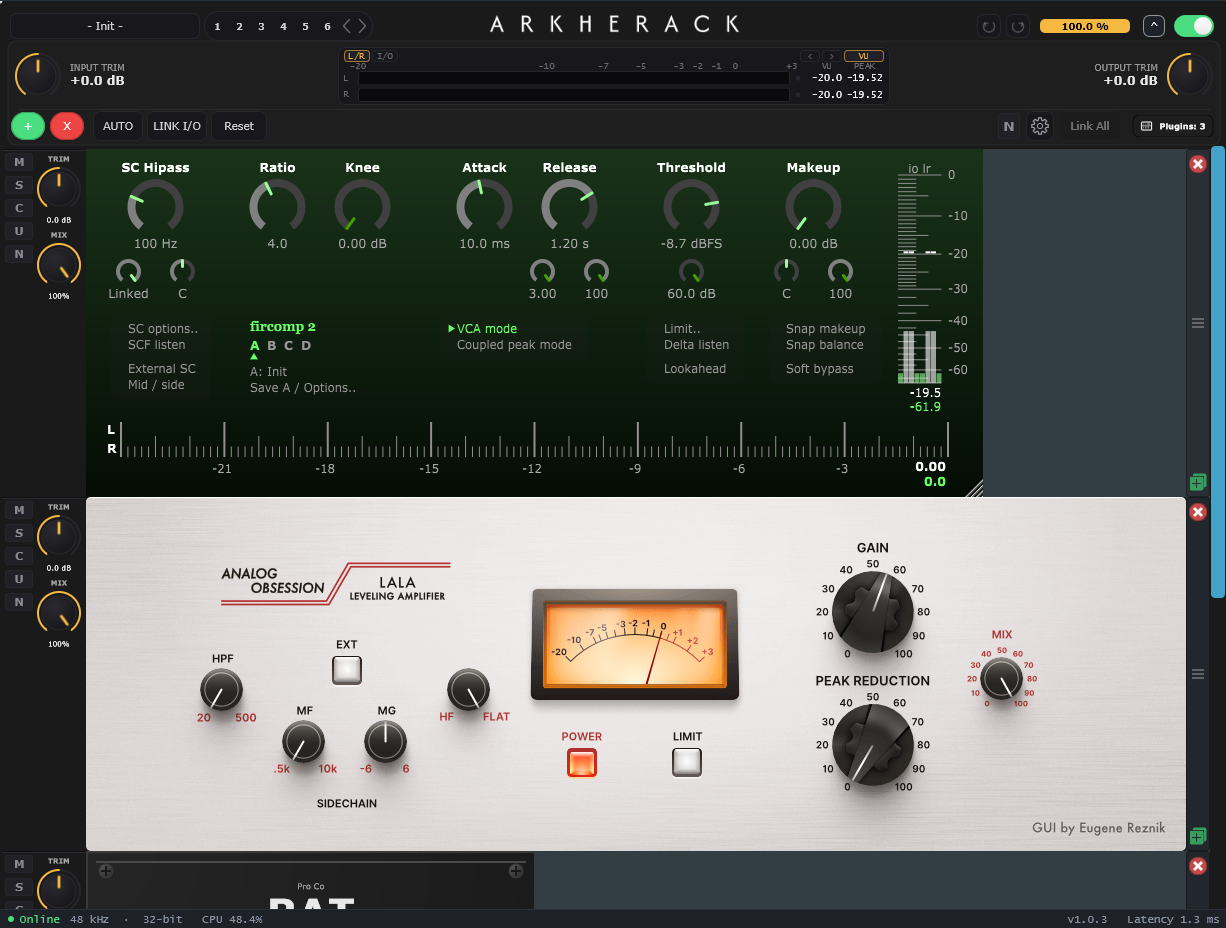Click the N icon next to settings gear
This screenshot has width=1226, height=928.
[1009, 126]
